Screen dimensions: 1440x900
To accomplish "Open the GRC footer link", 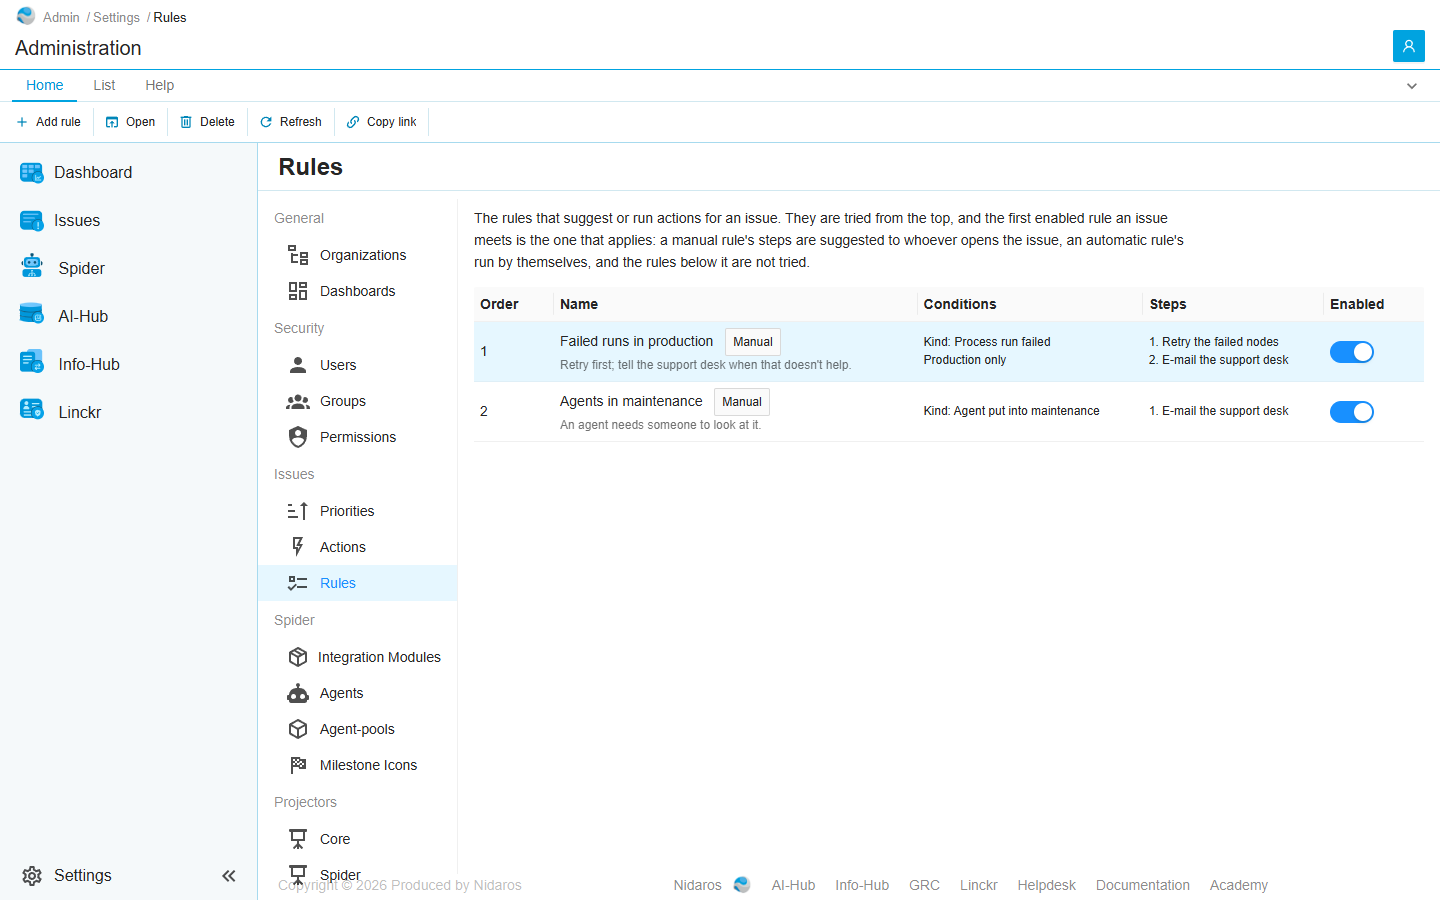I will [924, 885].
